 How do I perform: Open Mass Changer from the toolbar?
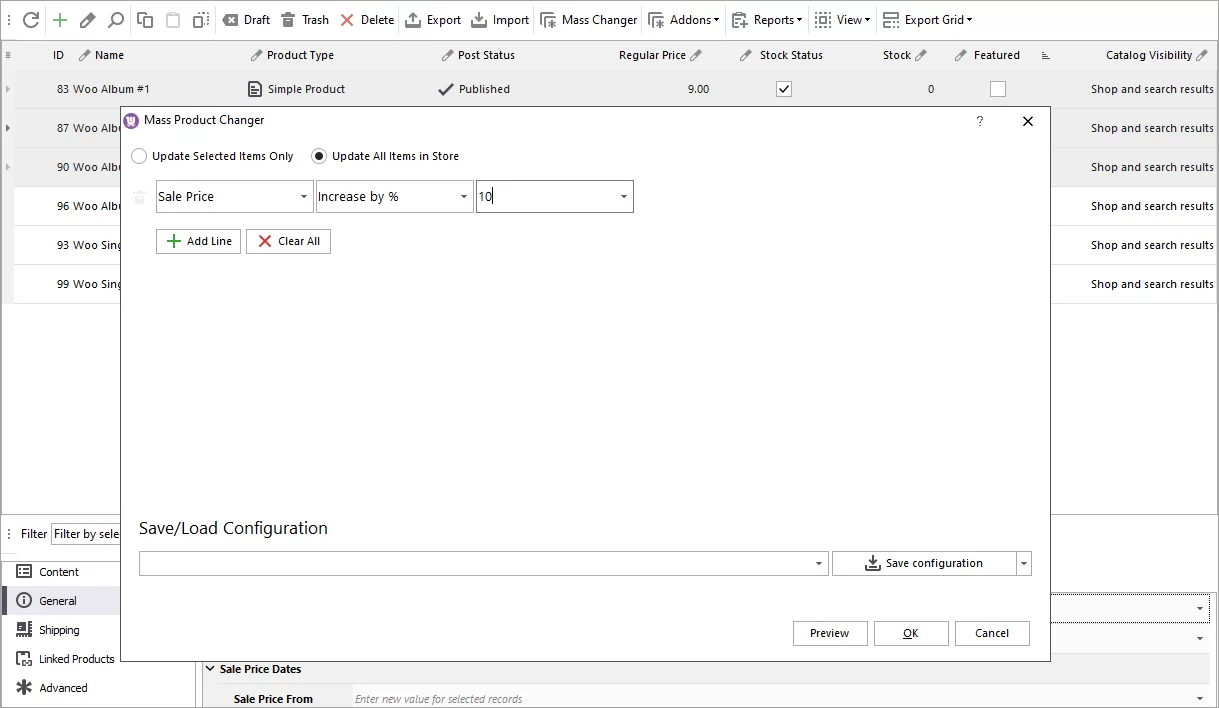588,20
